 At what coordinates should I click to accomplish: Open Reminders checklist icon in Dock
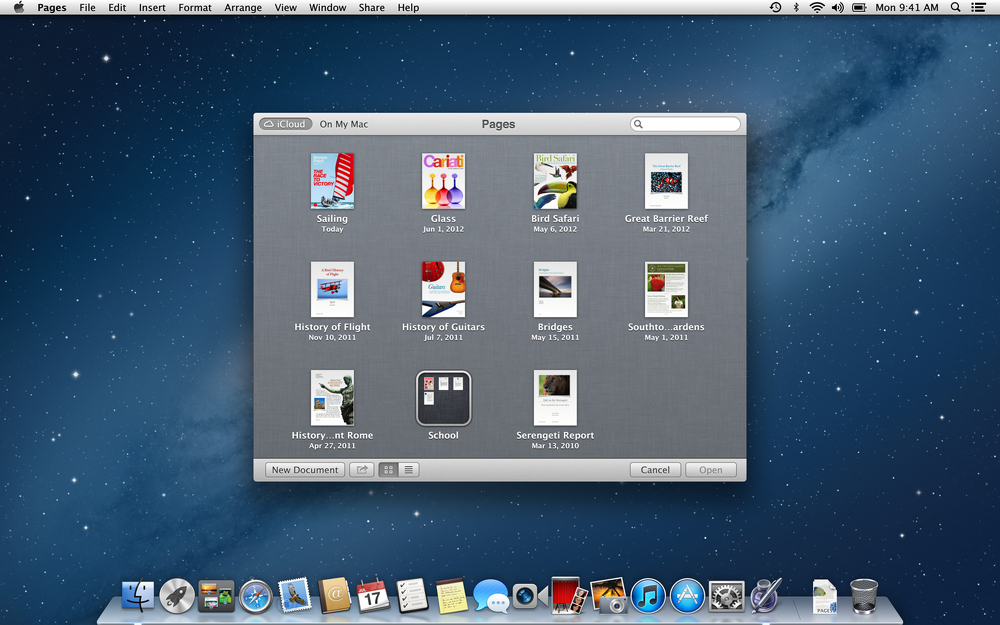pyautogui.click(x=412, y=596)
